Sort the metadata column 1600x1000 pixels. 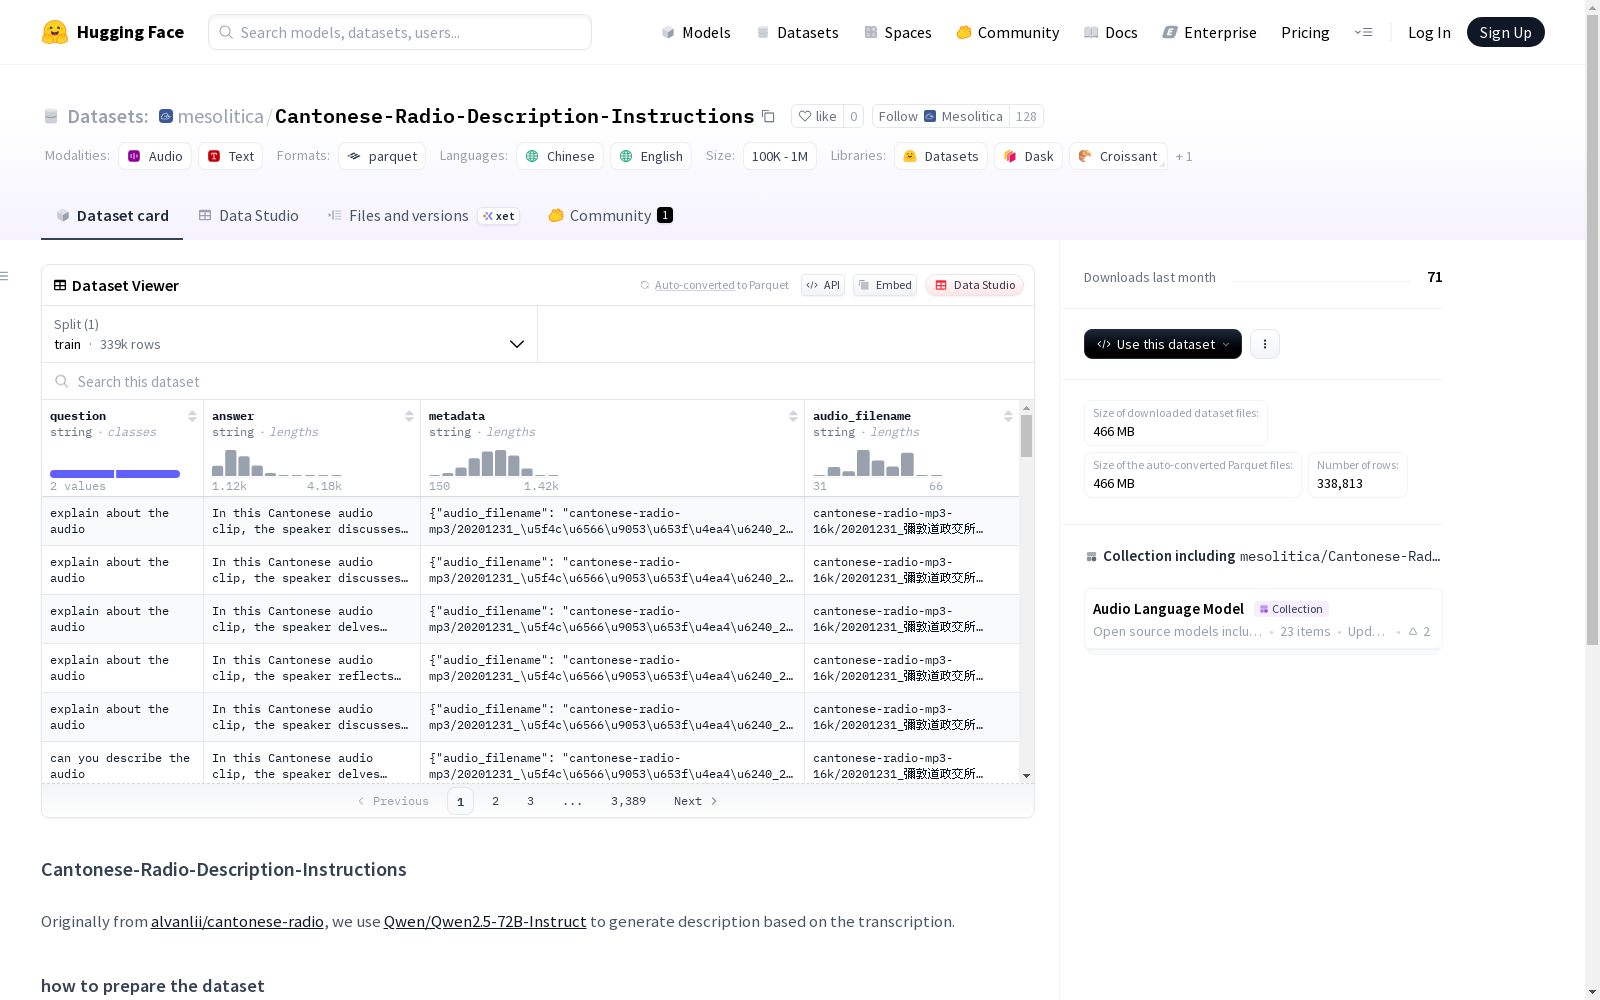tap(793, 416)
